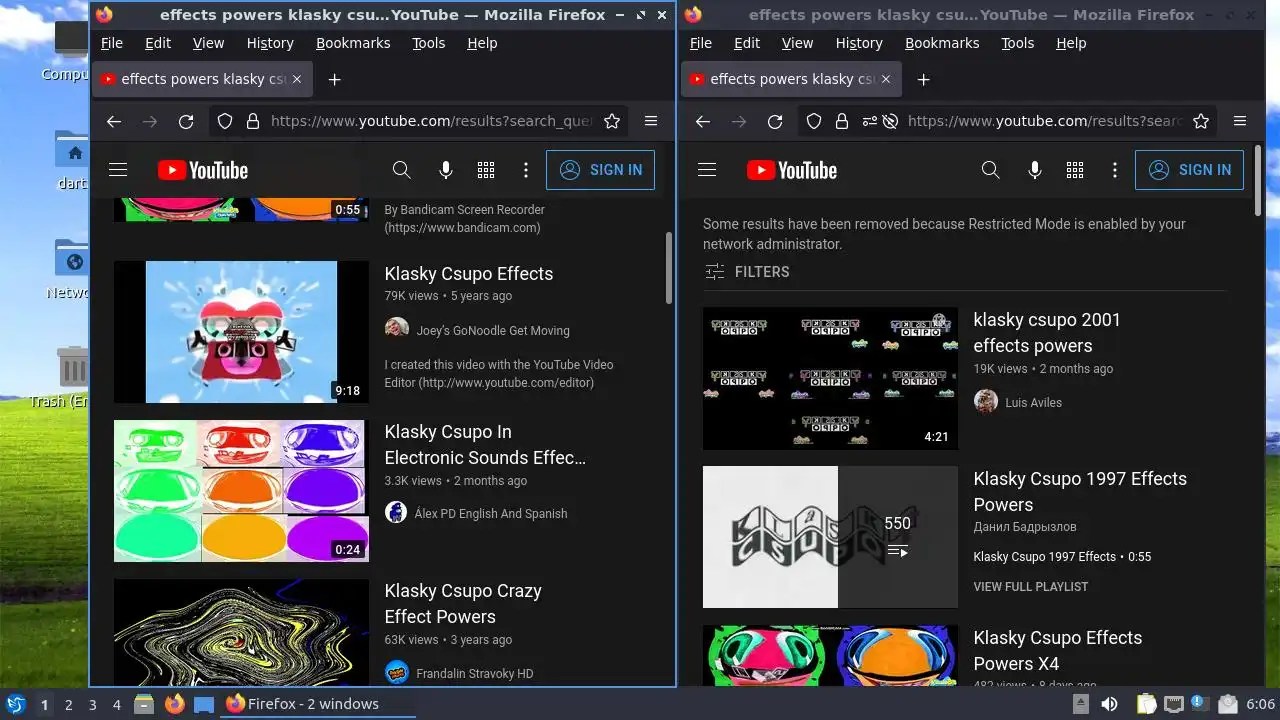1280x720 pixels.
Task: Go back in right Firefox window
Action: click(703, 121)
